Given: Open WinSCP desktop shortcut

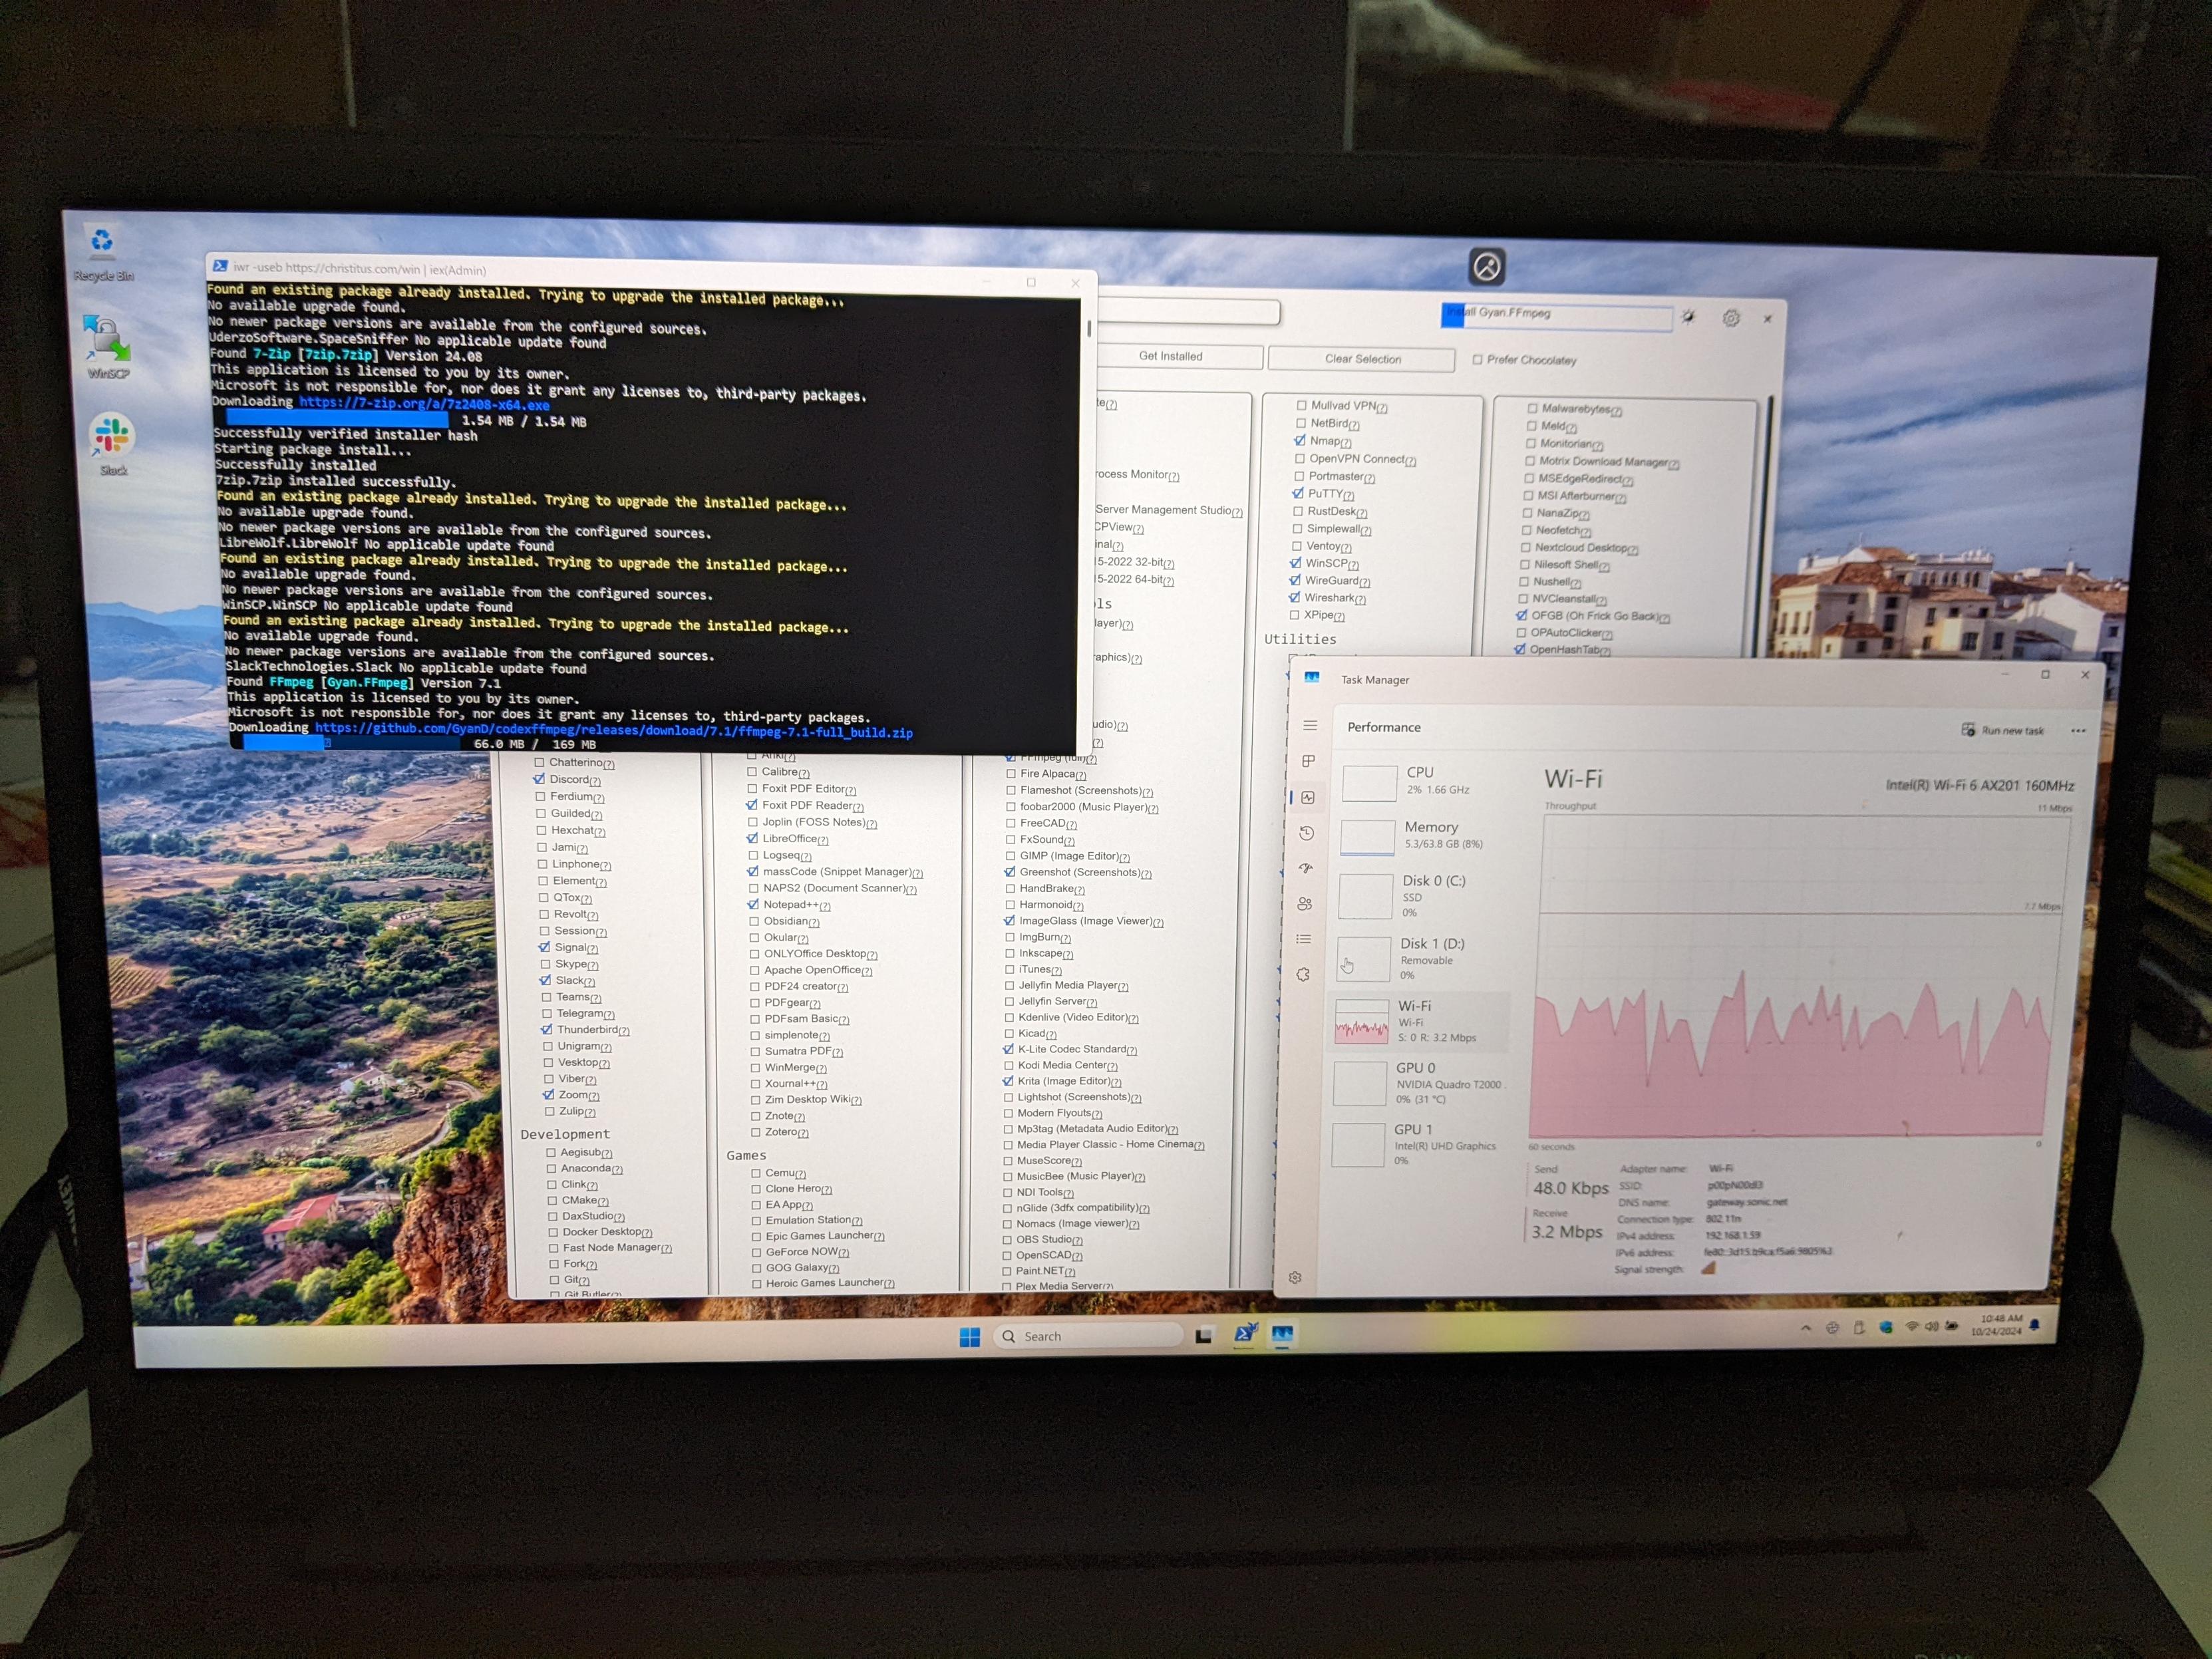Looking at the screenshot, I should pyautogui.click(x=107, y=347).
